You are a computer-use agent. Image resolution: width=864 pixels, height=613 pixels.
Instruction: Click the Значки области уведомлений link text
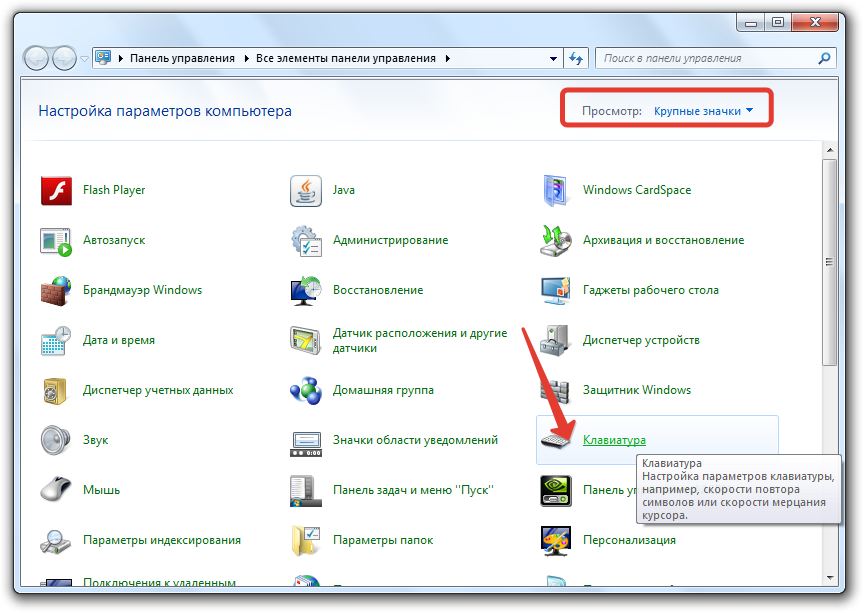coord(415,440)
